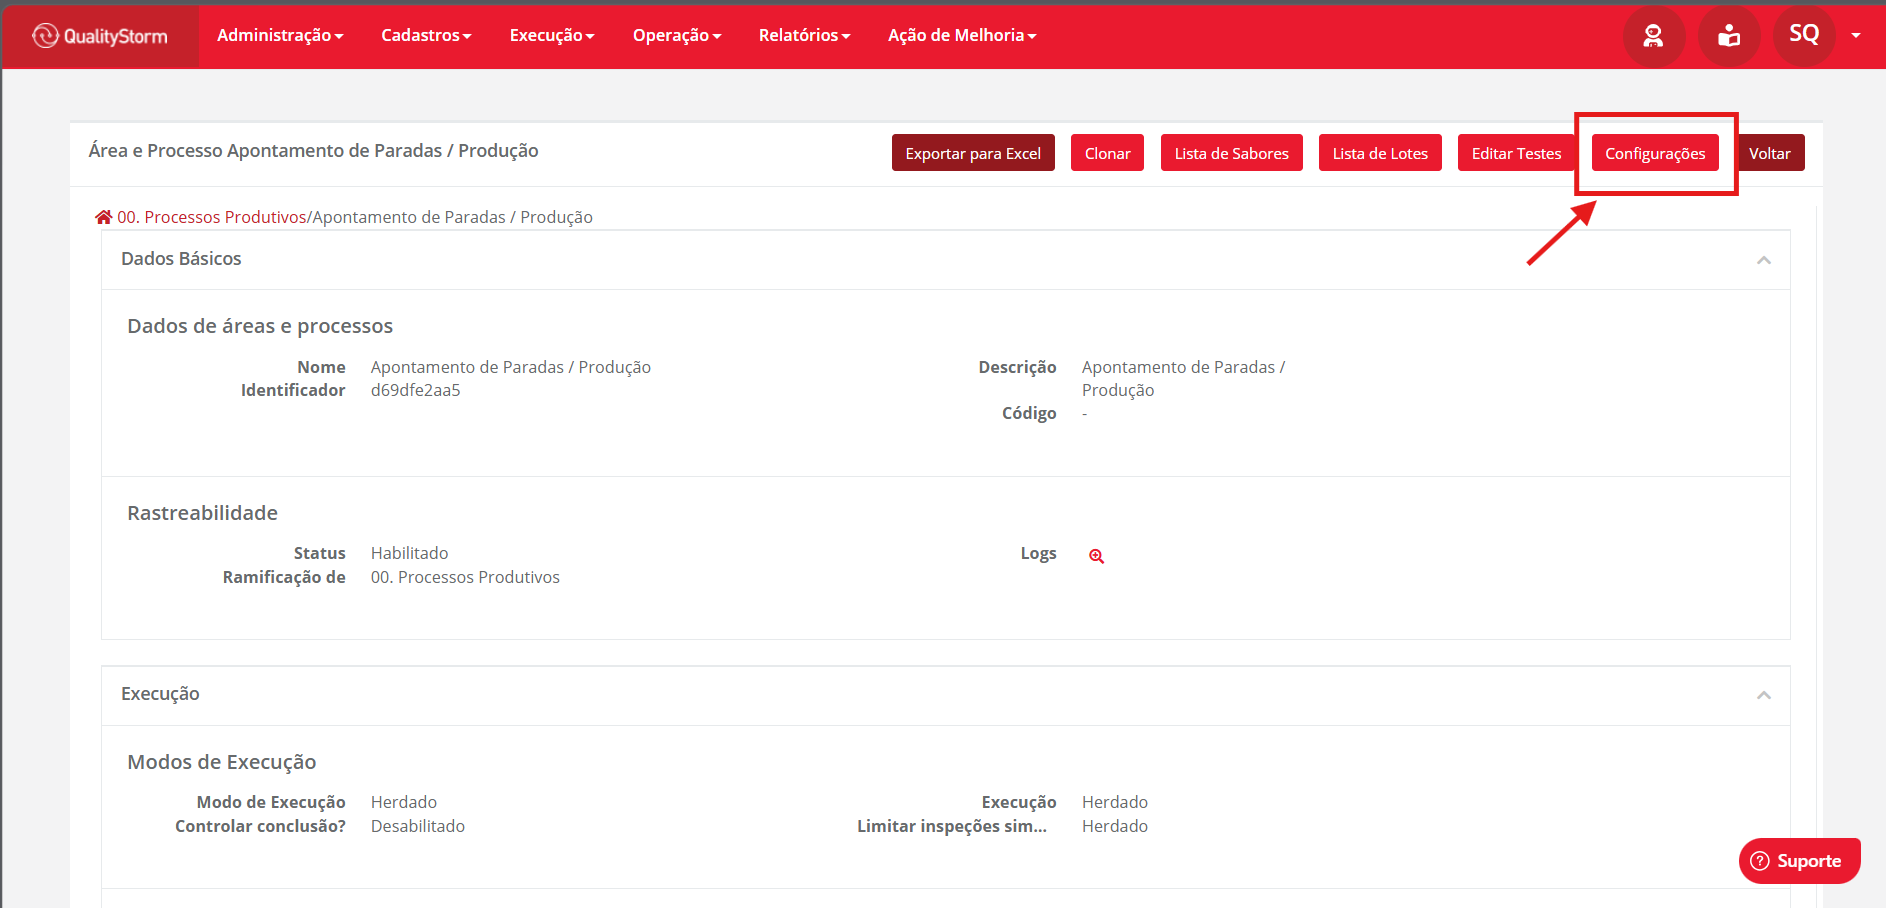Expand the Ação de Melhoria menu
1886x908 pixels.
[962, 35]
